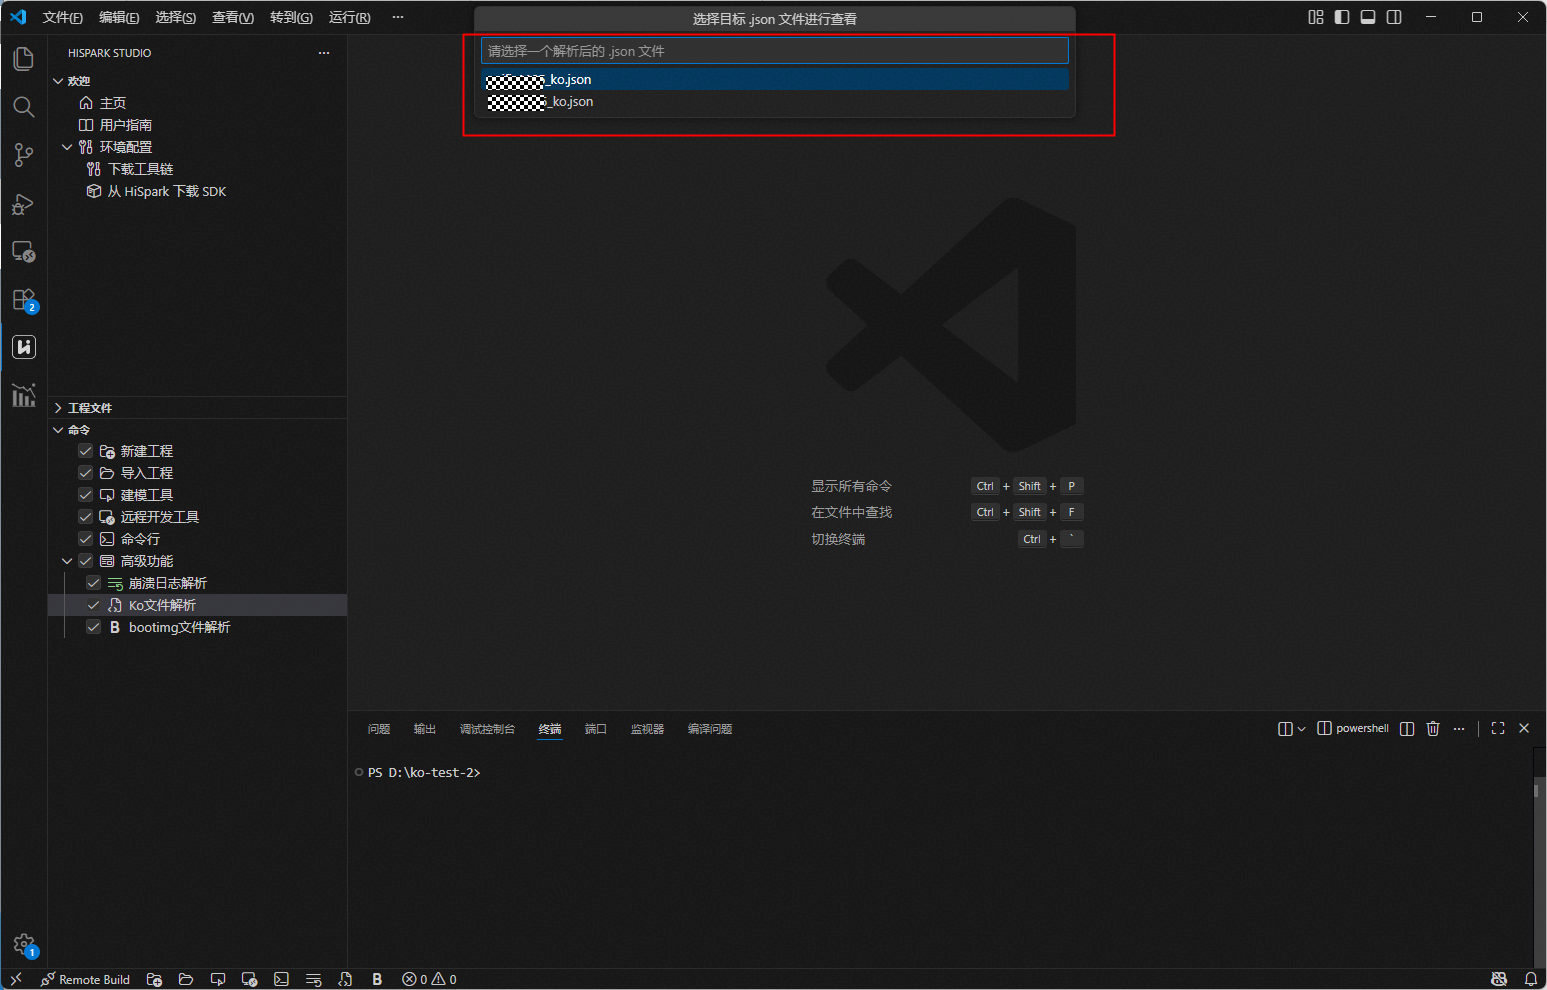Screen dimensions: 1547x990
Task: Uncheck the 崩溃日志解析 checkbox
Action: click(94, 583)
